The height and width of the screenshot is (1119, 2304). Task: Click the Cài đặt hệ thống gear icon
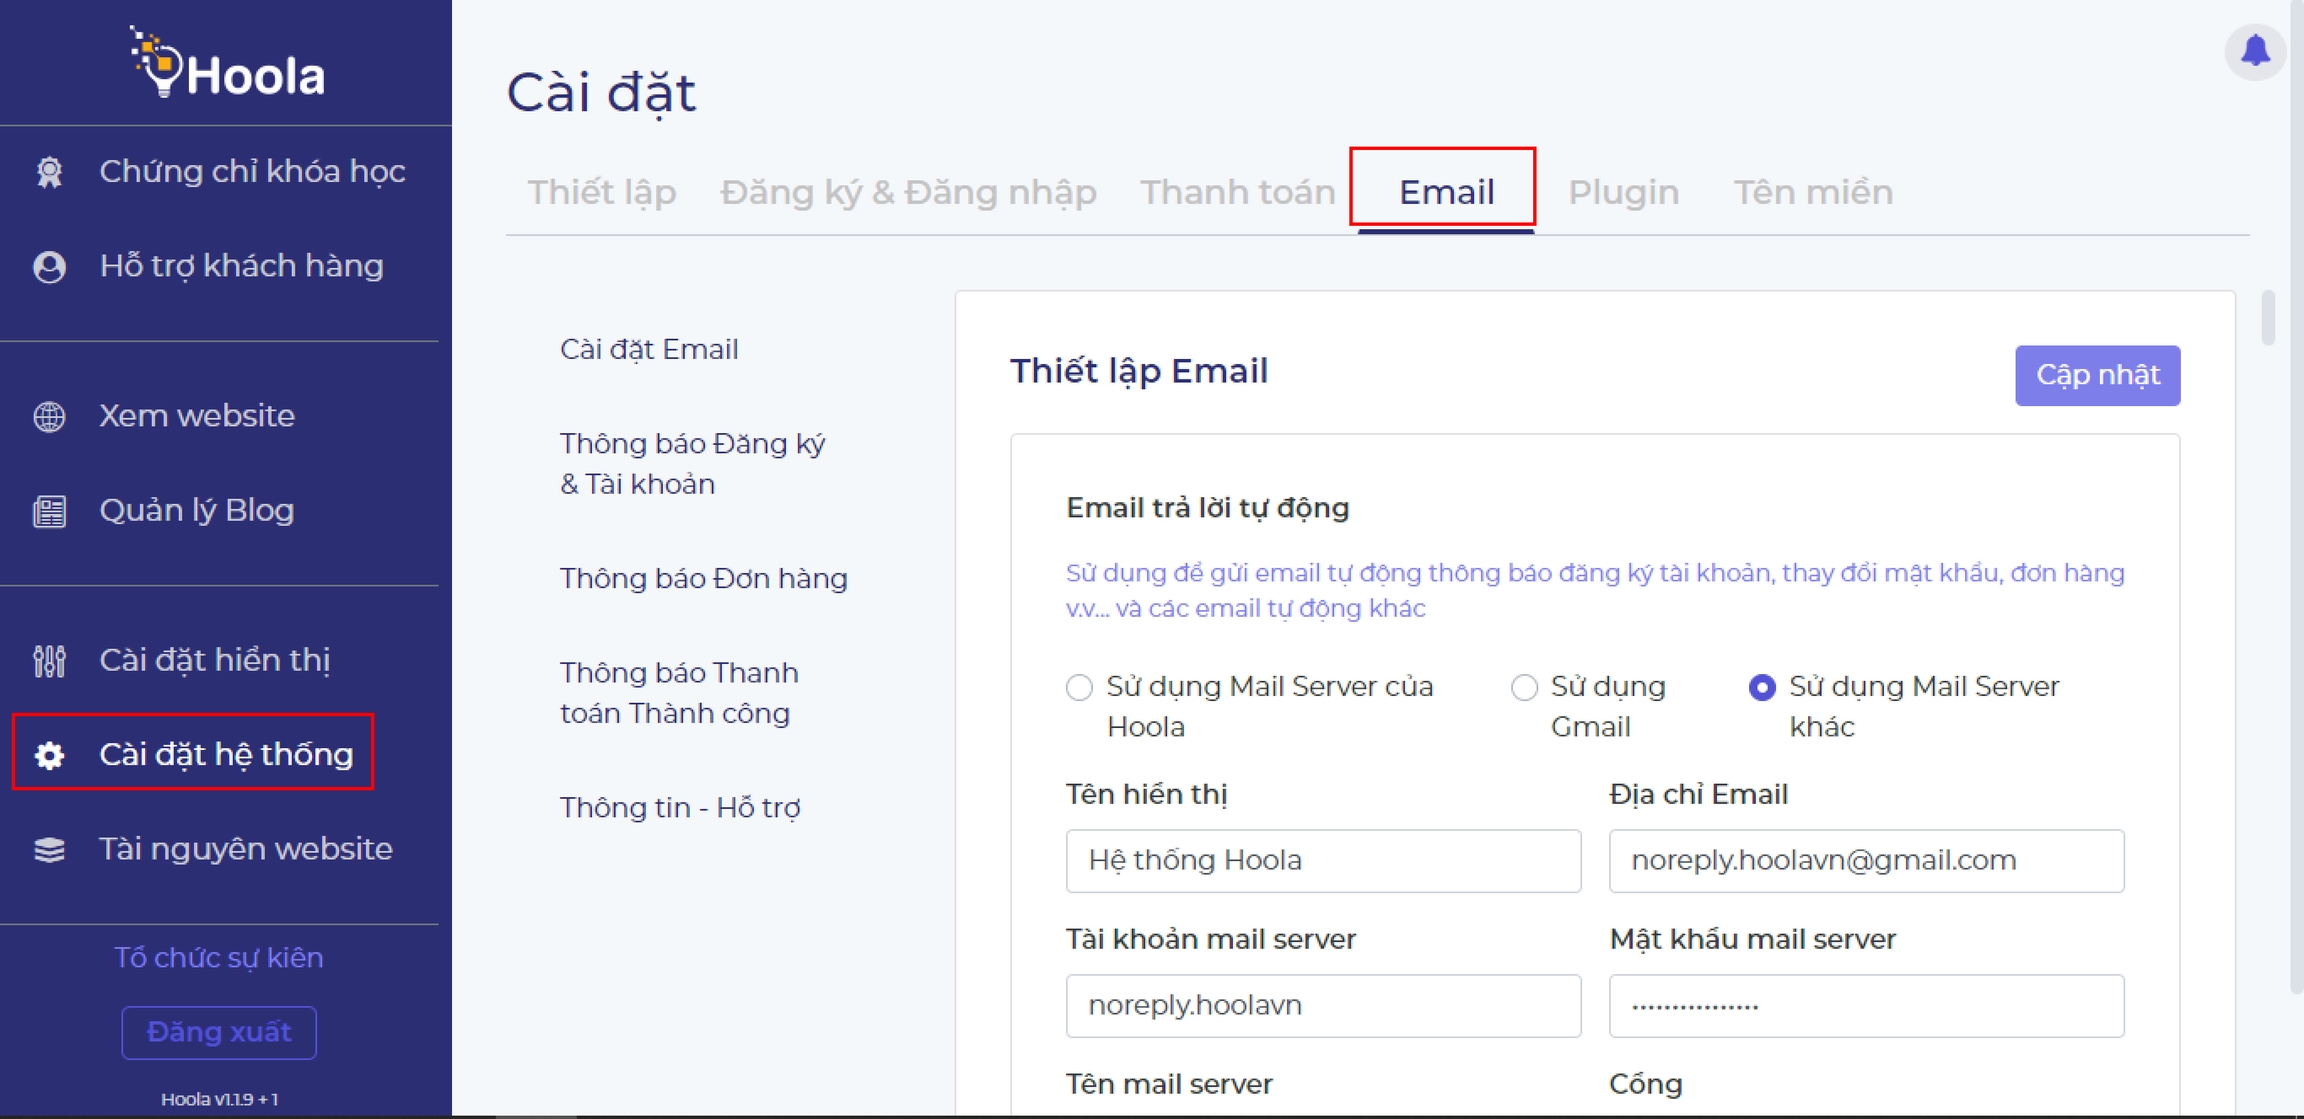tap(49, 755)
